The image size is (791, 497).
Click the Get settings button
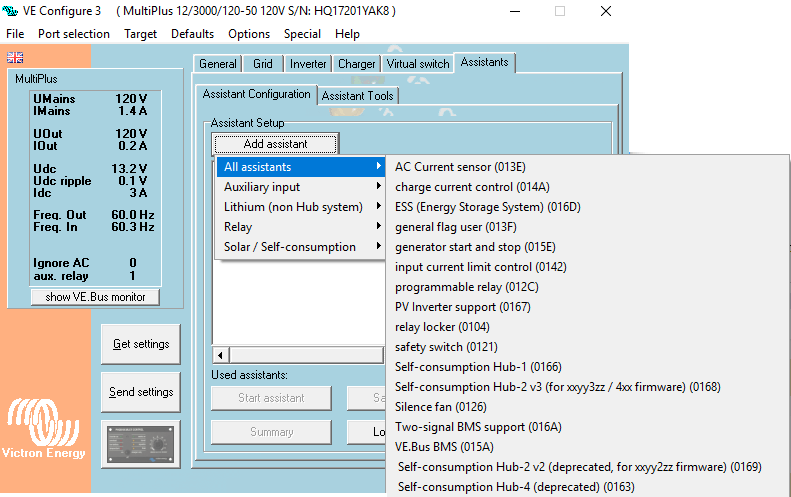141,344
